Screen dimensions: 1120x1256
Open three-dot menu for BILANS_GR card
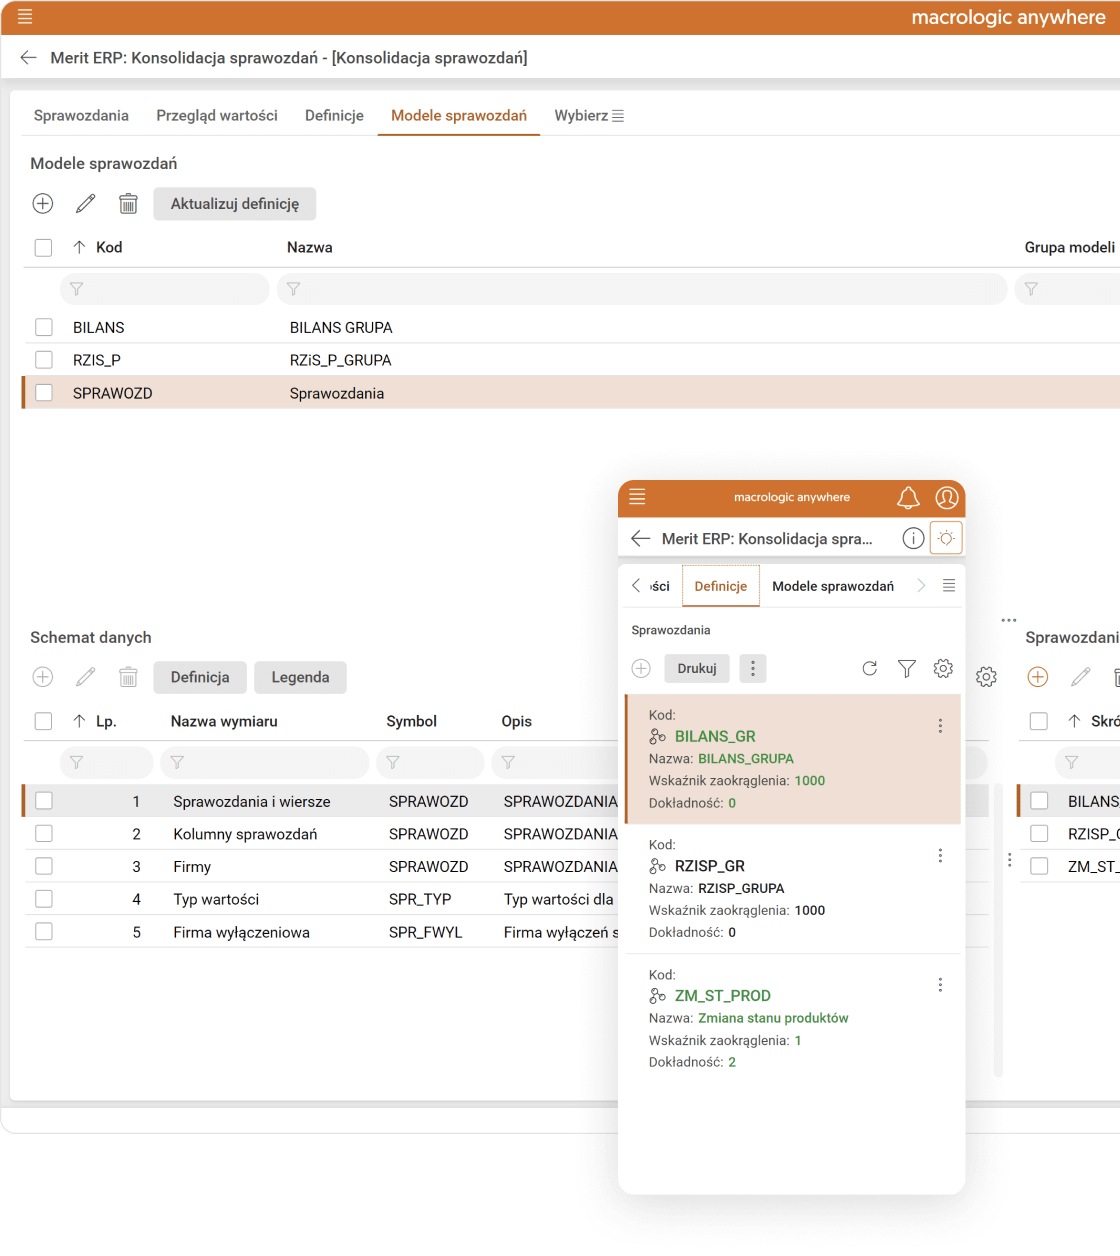click(x=940, y=726)
